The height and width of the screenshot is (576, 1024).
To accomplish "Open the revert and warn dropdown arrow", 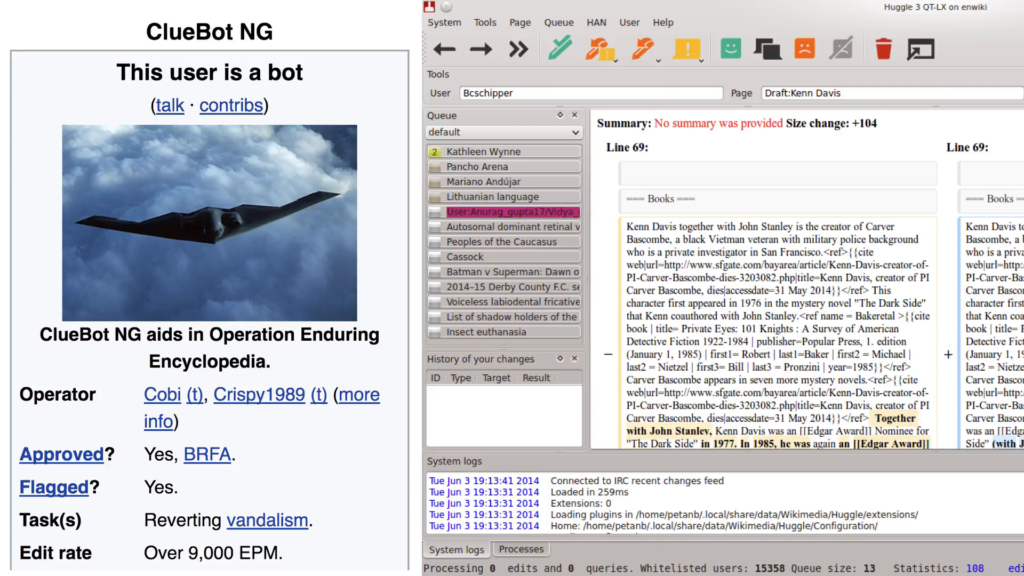I will tap(616, 60).
